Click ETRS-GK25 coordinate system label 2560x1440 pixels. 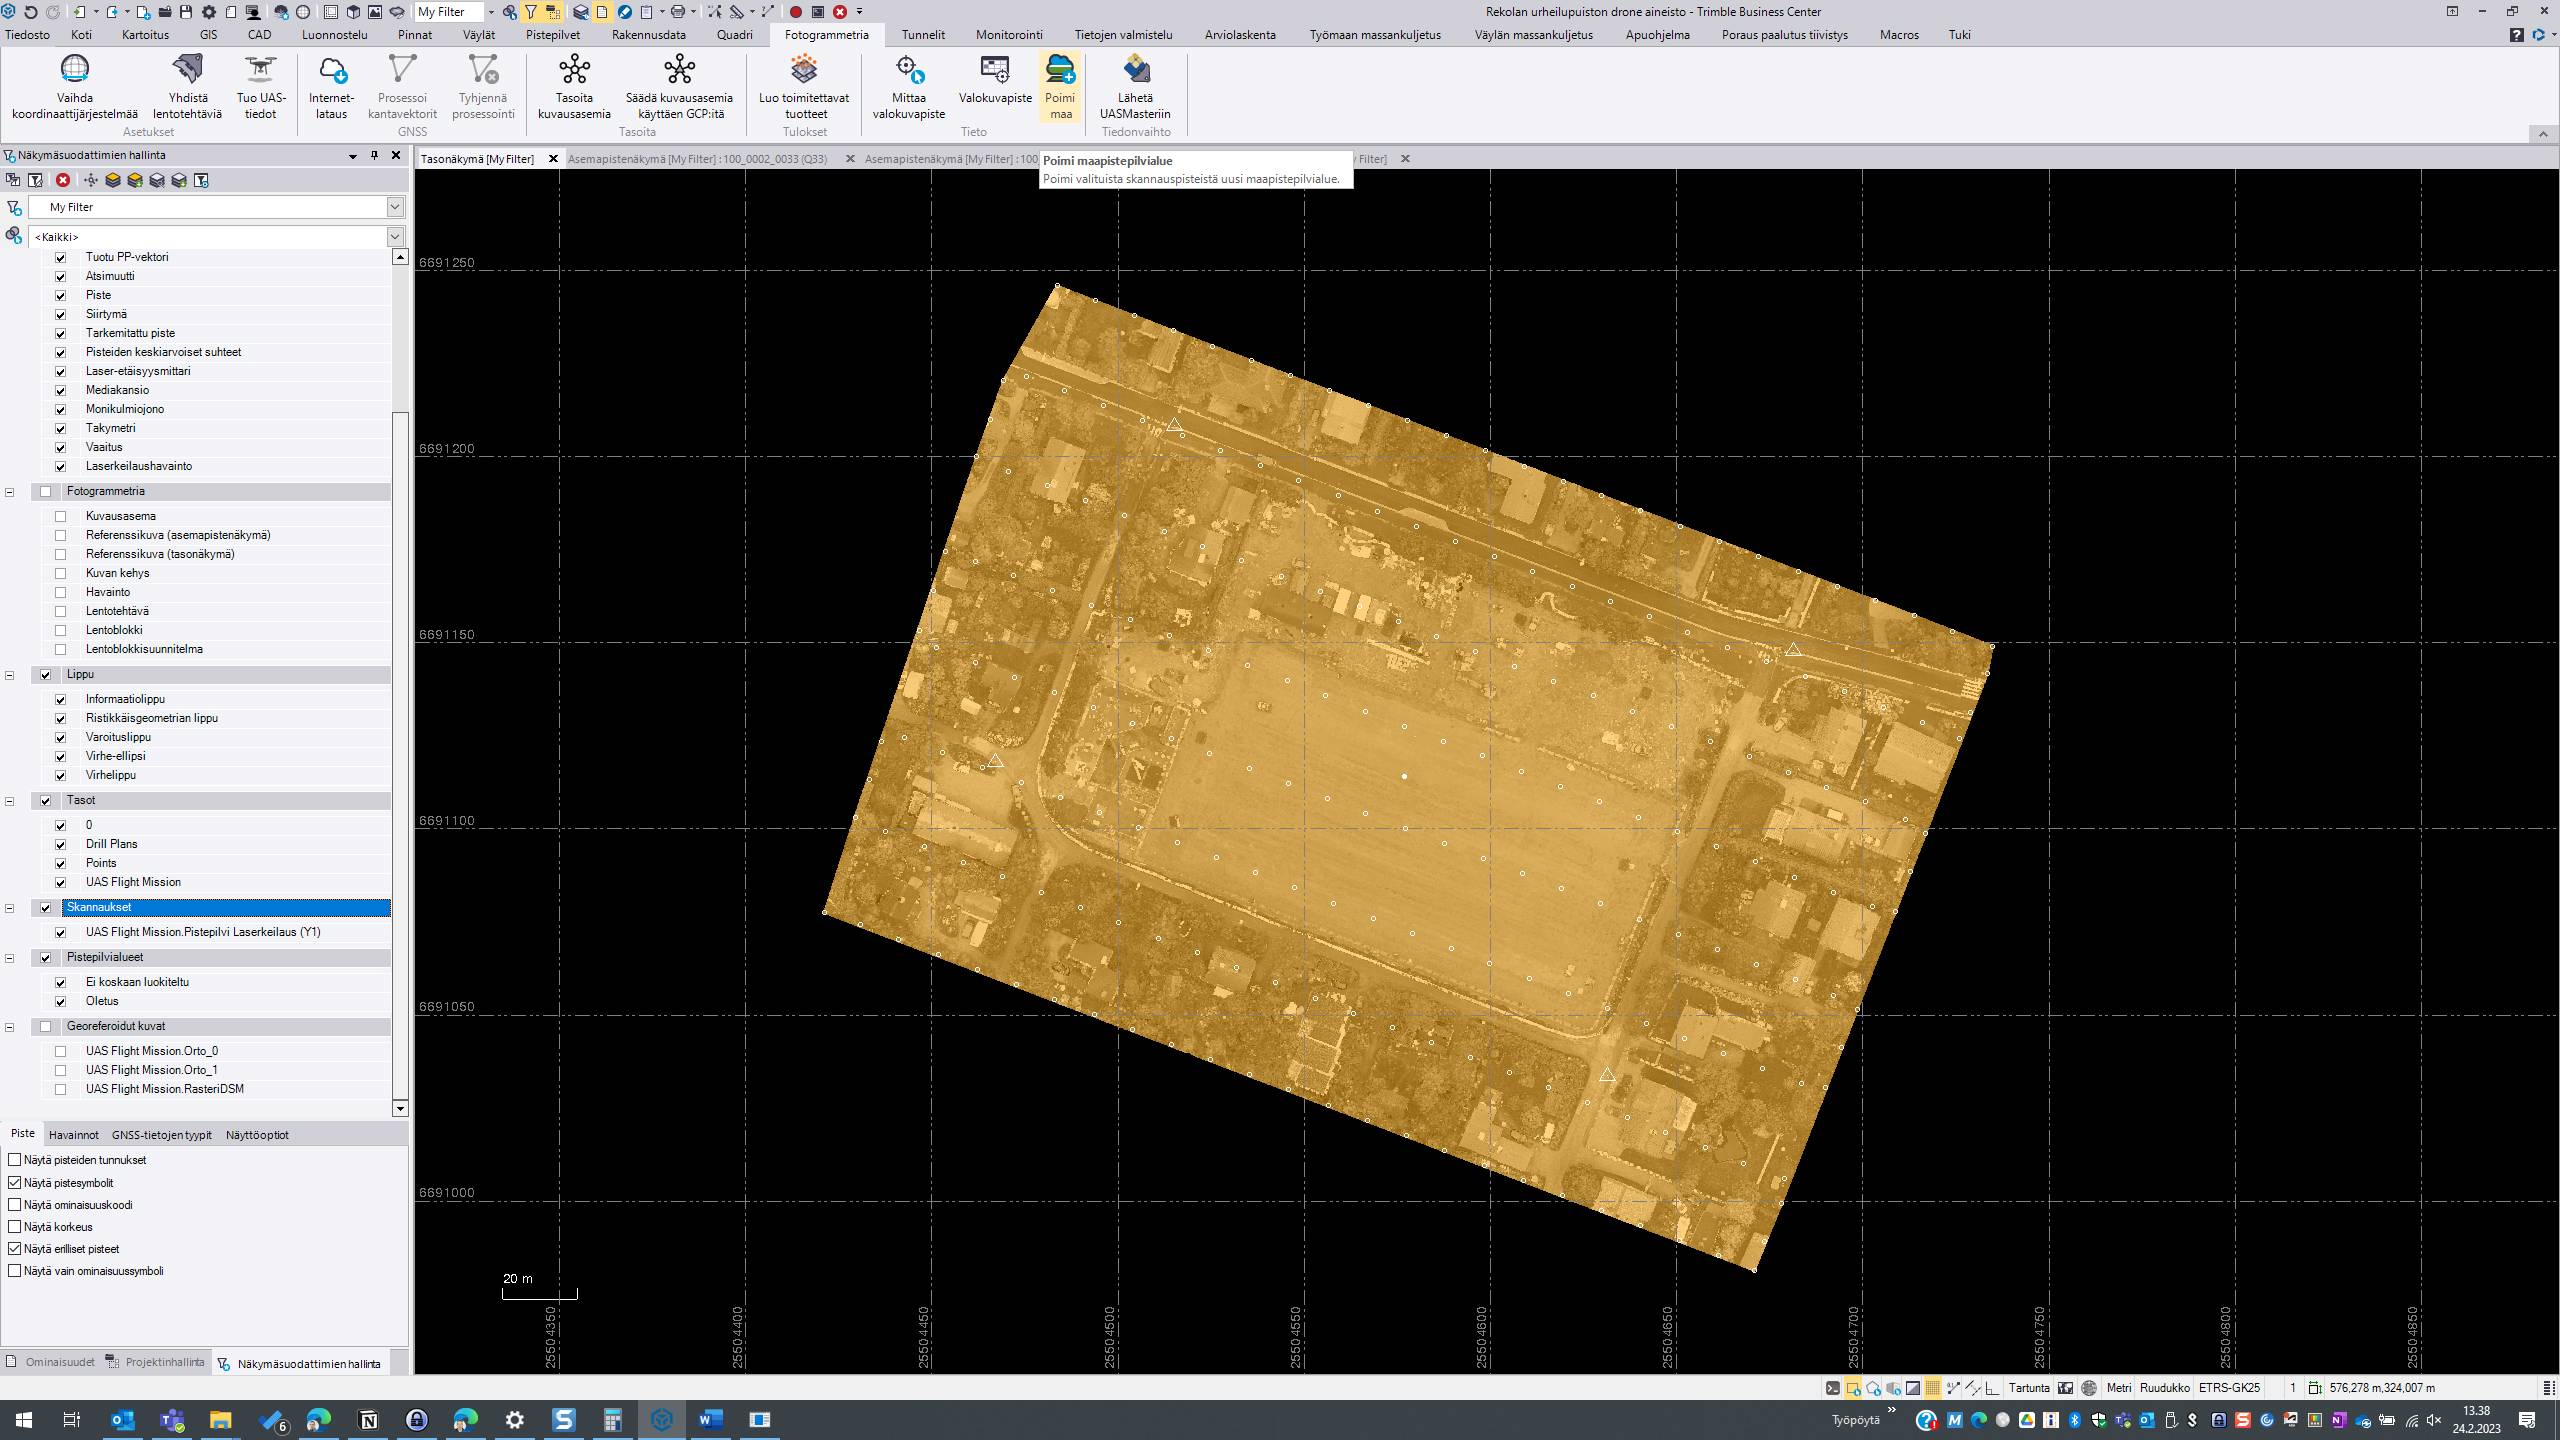point(2229,1388)
